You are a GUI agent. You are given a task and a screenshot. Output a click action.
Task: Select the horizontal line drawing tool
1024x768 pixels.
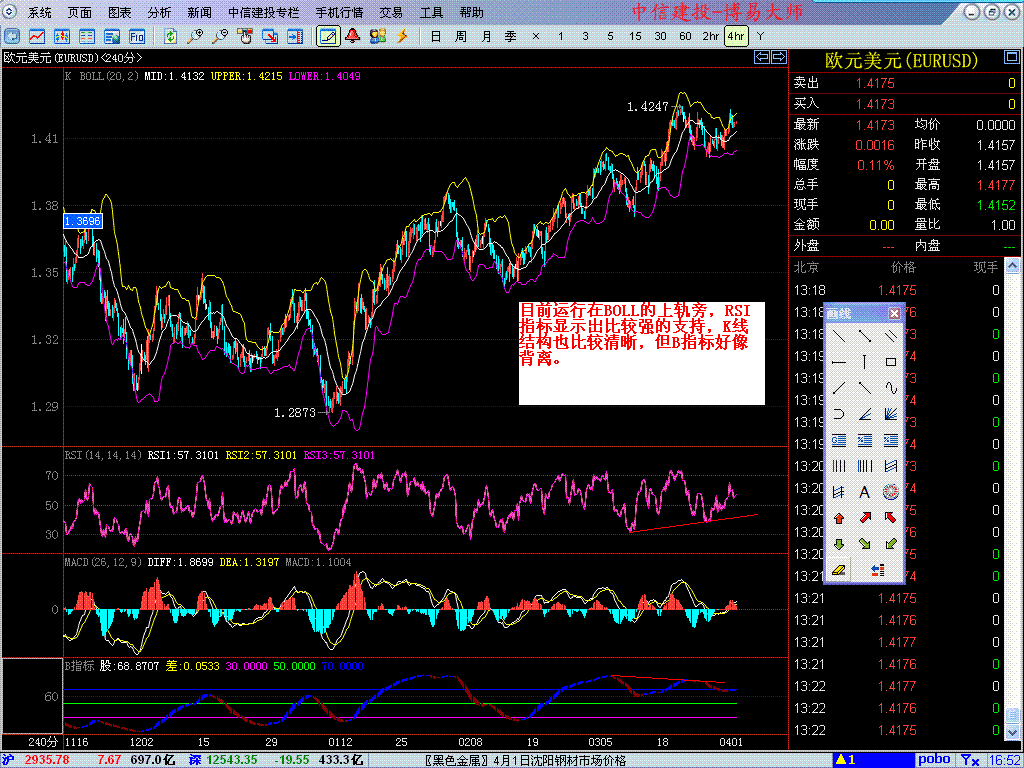840,362
